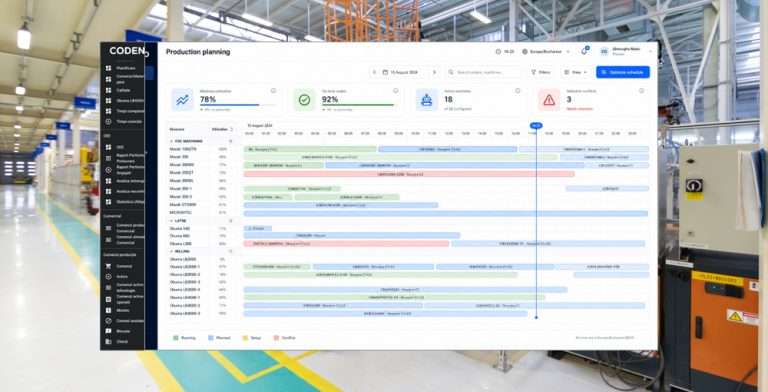
Task: Click the on-time orders checkmark icon
Action: (x=305, y=100)
